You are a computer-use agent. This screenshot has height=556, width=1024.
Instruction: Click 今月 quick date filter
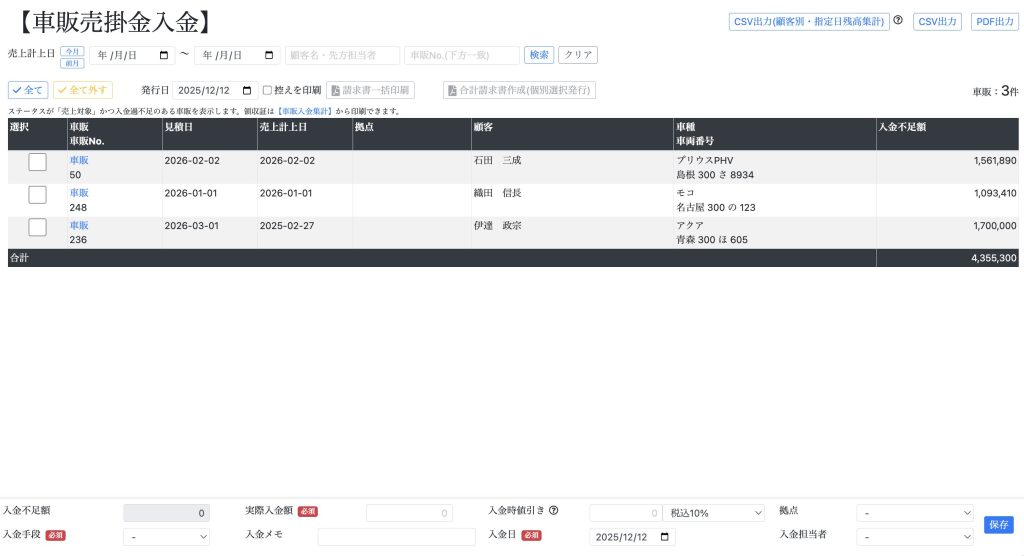72,50
